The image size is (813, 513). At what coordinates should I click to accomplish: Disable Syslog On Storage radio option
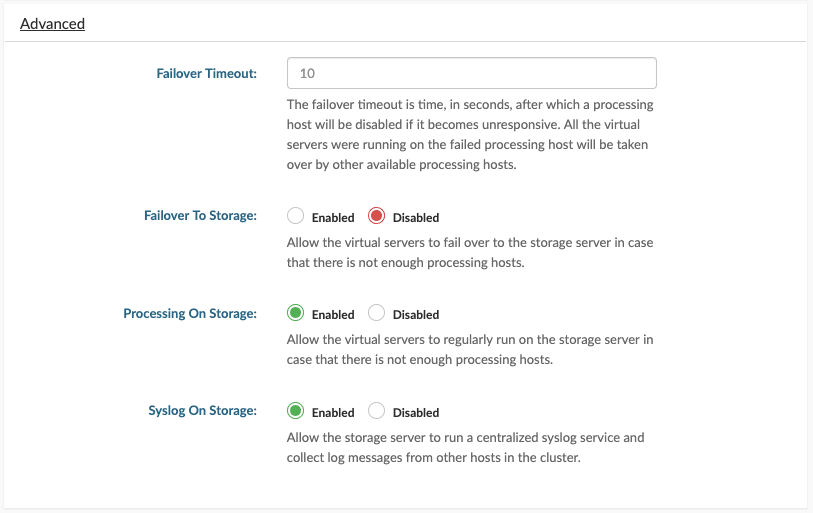click(x=376, y=411)
